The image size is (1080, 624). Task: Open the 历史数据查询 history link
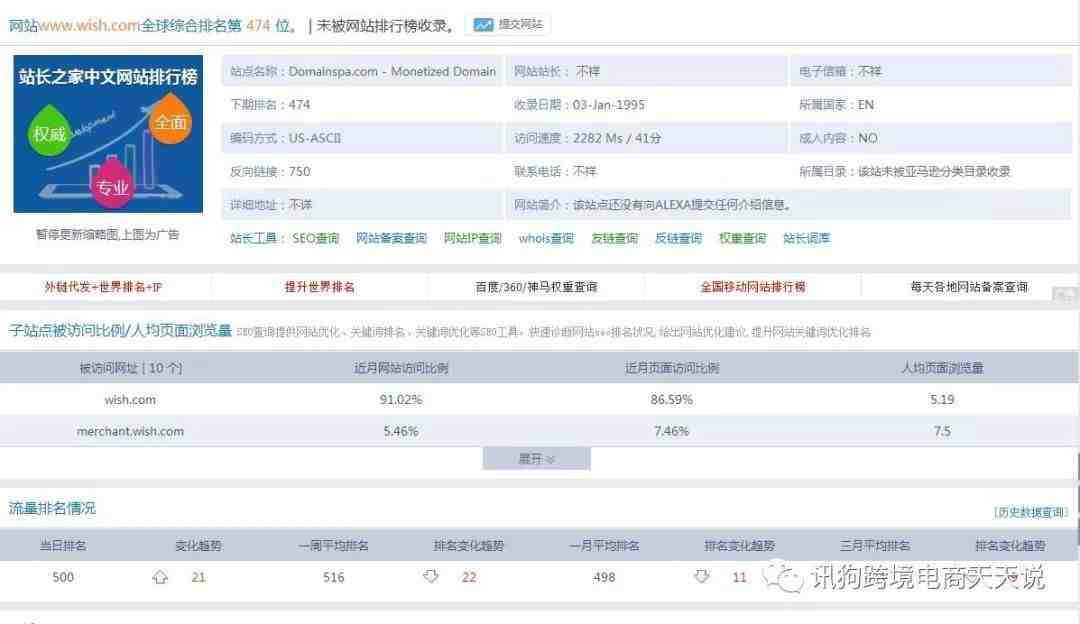click(x=1030, y=512)
